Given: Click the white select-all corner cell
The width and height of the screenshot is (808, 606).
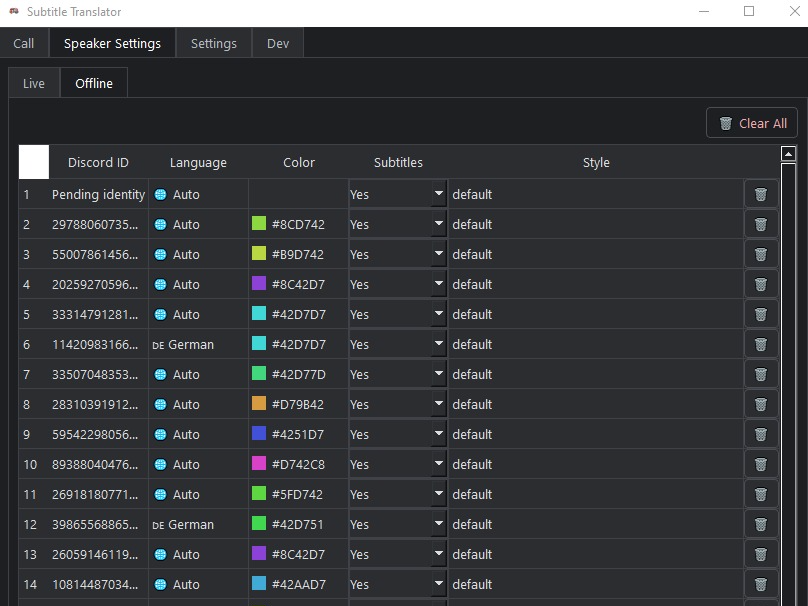Looking at the screenshot, I should pyautogui.click(x=34, y=162).
